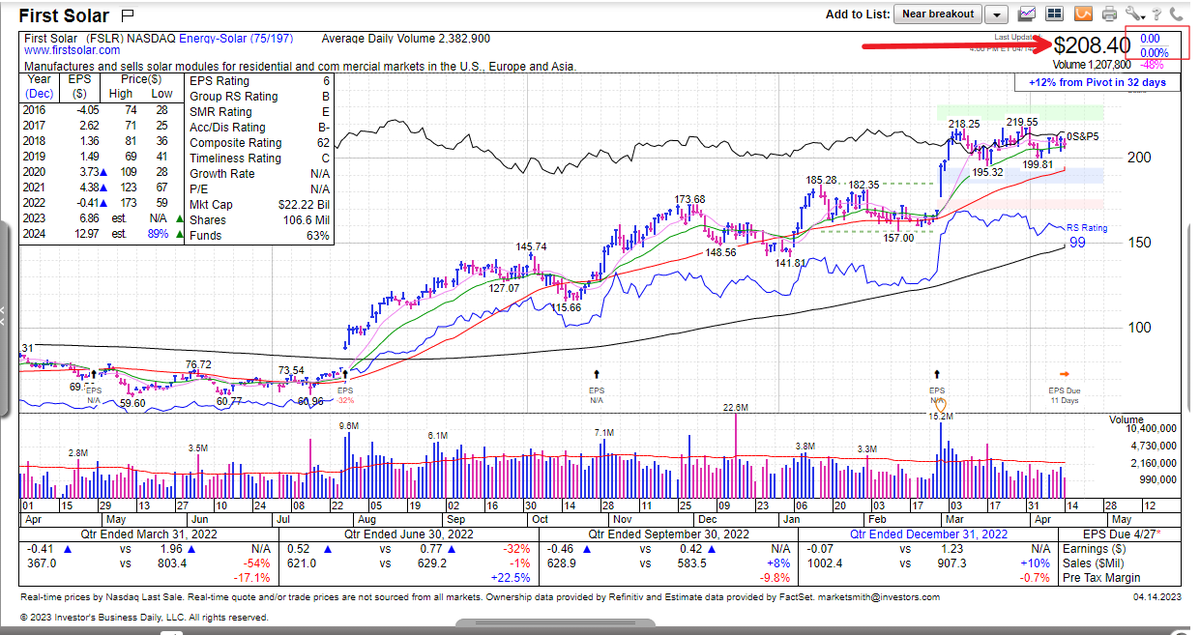Click the Volume 1,207,800 text

[x=1090, y=63]
